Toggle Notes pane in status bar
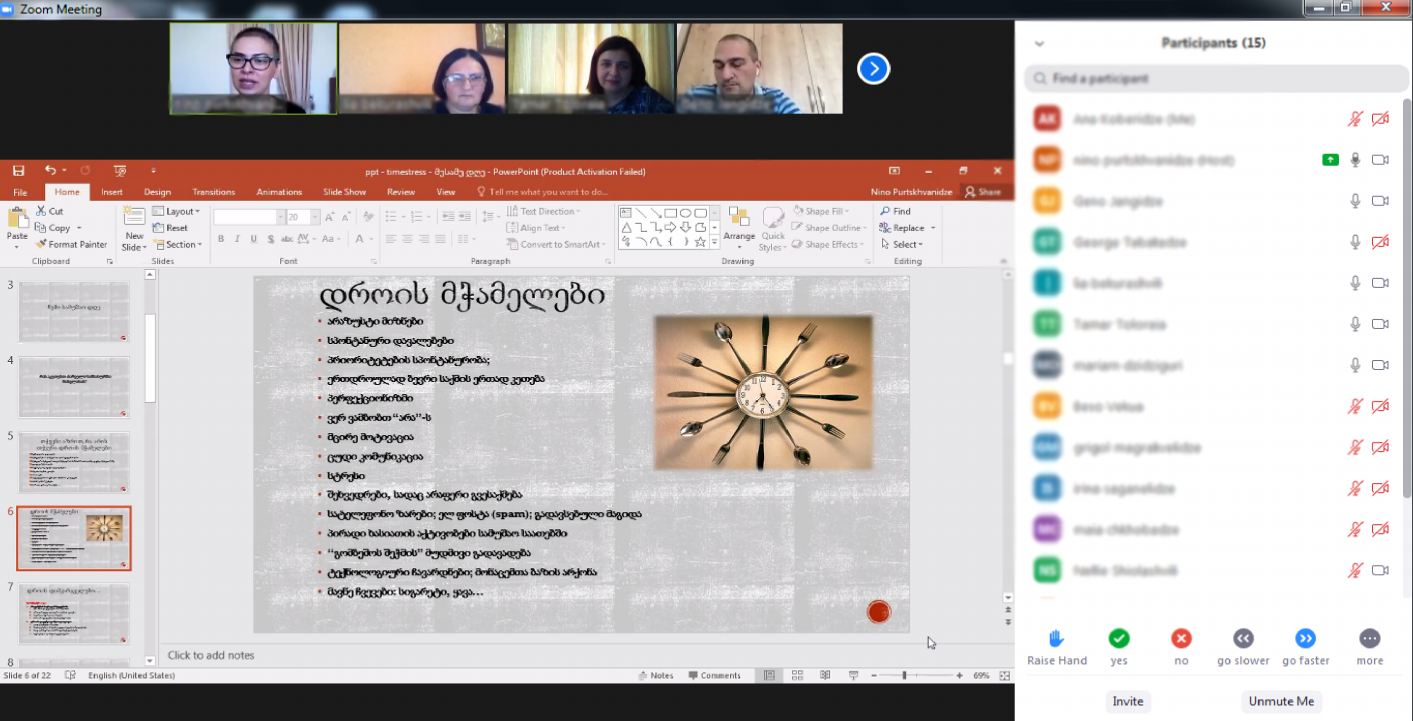The width and height of the screenshot is (1413, 721). (656, 676)
